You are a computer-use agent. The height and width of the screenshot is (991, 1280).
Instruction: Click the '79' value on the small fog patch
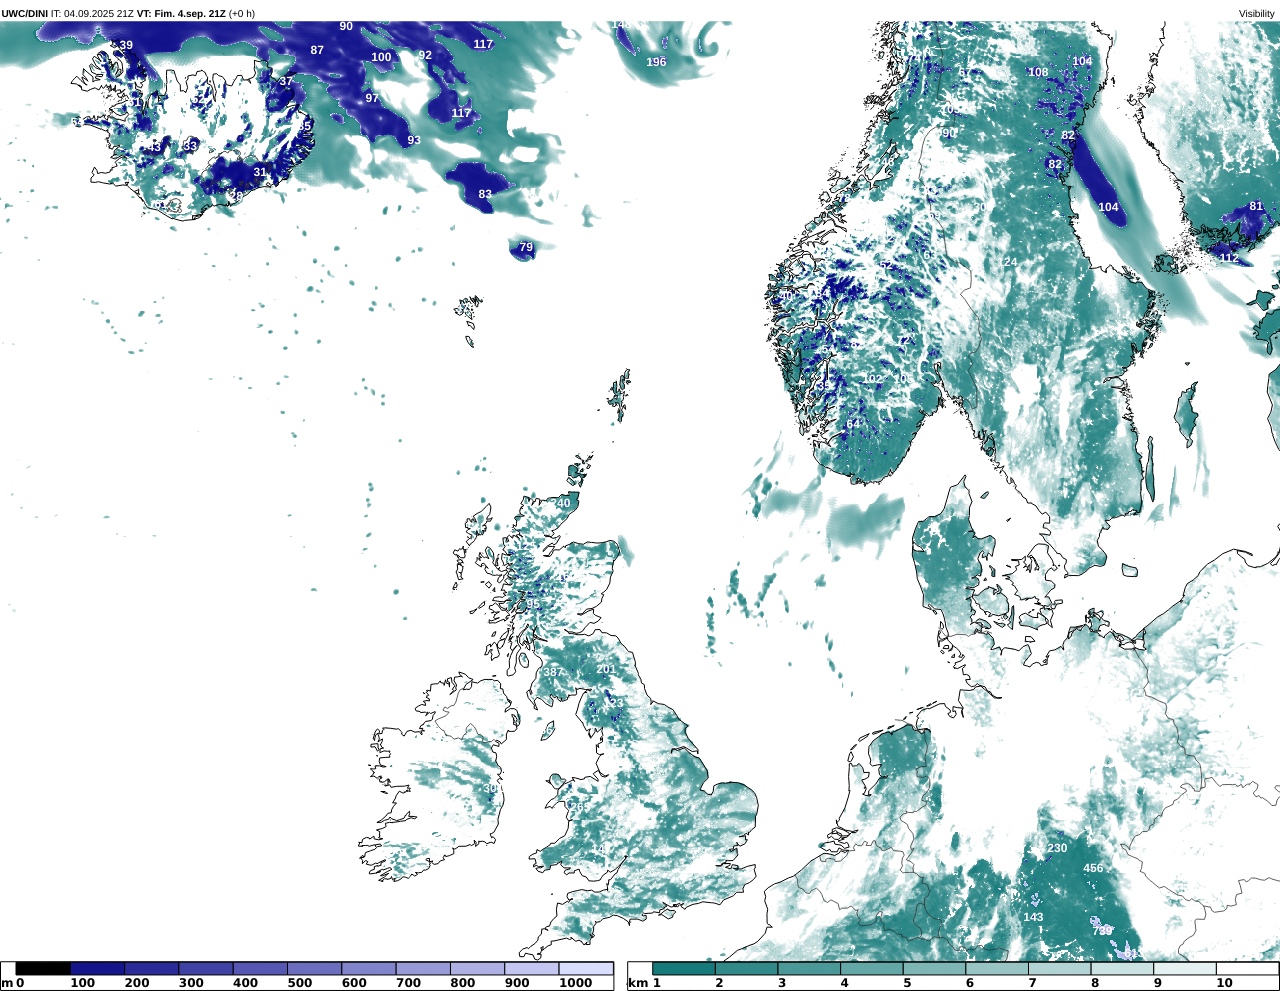pyautogui.click(x=526, y=247)
